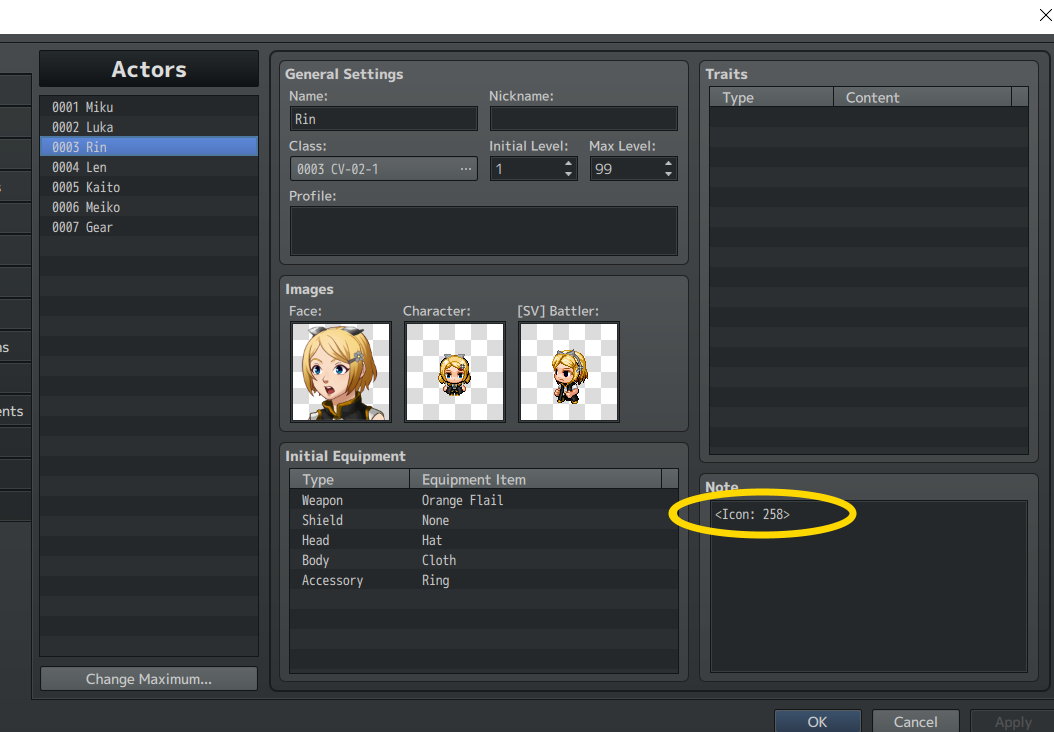
Task: Click the Initial Level value field
Action: [526, 169]
